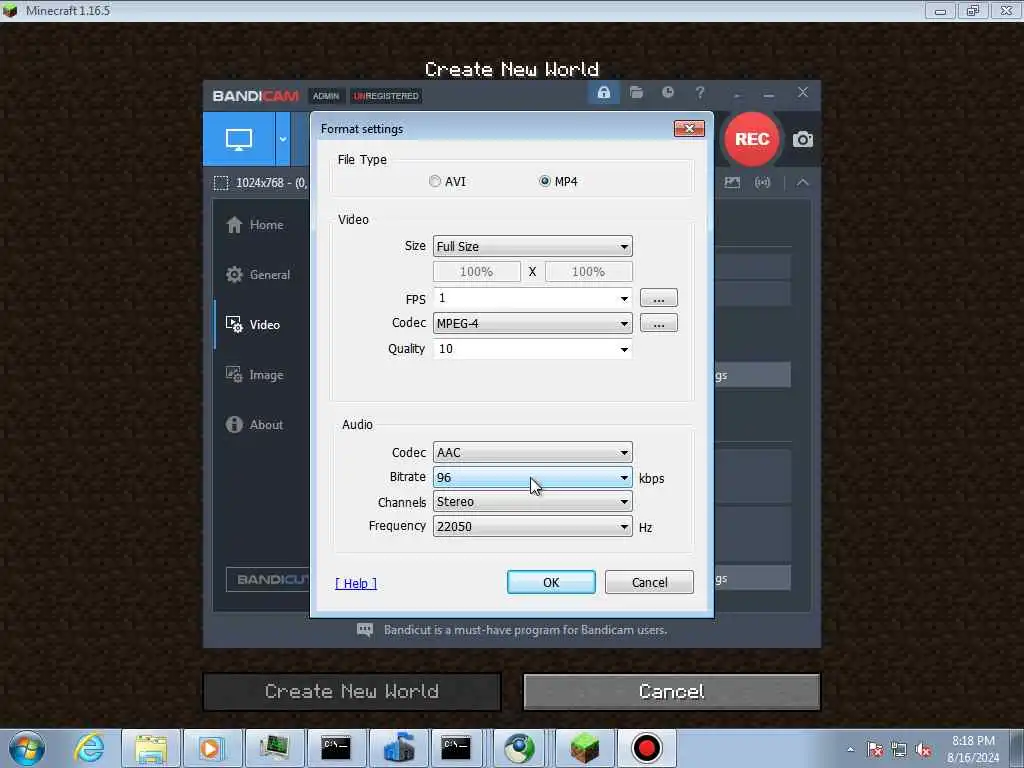1024x768 pixels.
Task: Click the 8:18 PM system clock
Action: pyautogui.click(x=972, y=741)
